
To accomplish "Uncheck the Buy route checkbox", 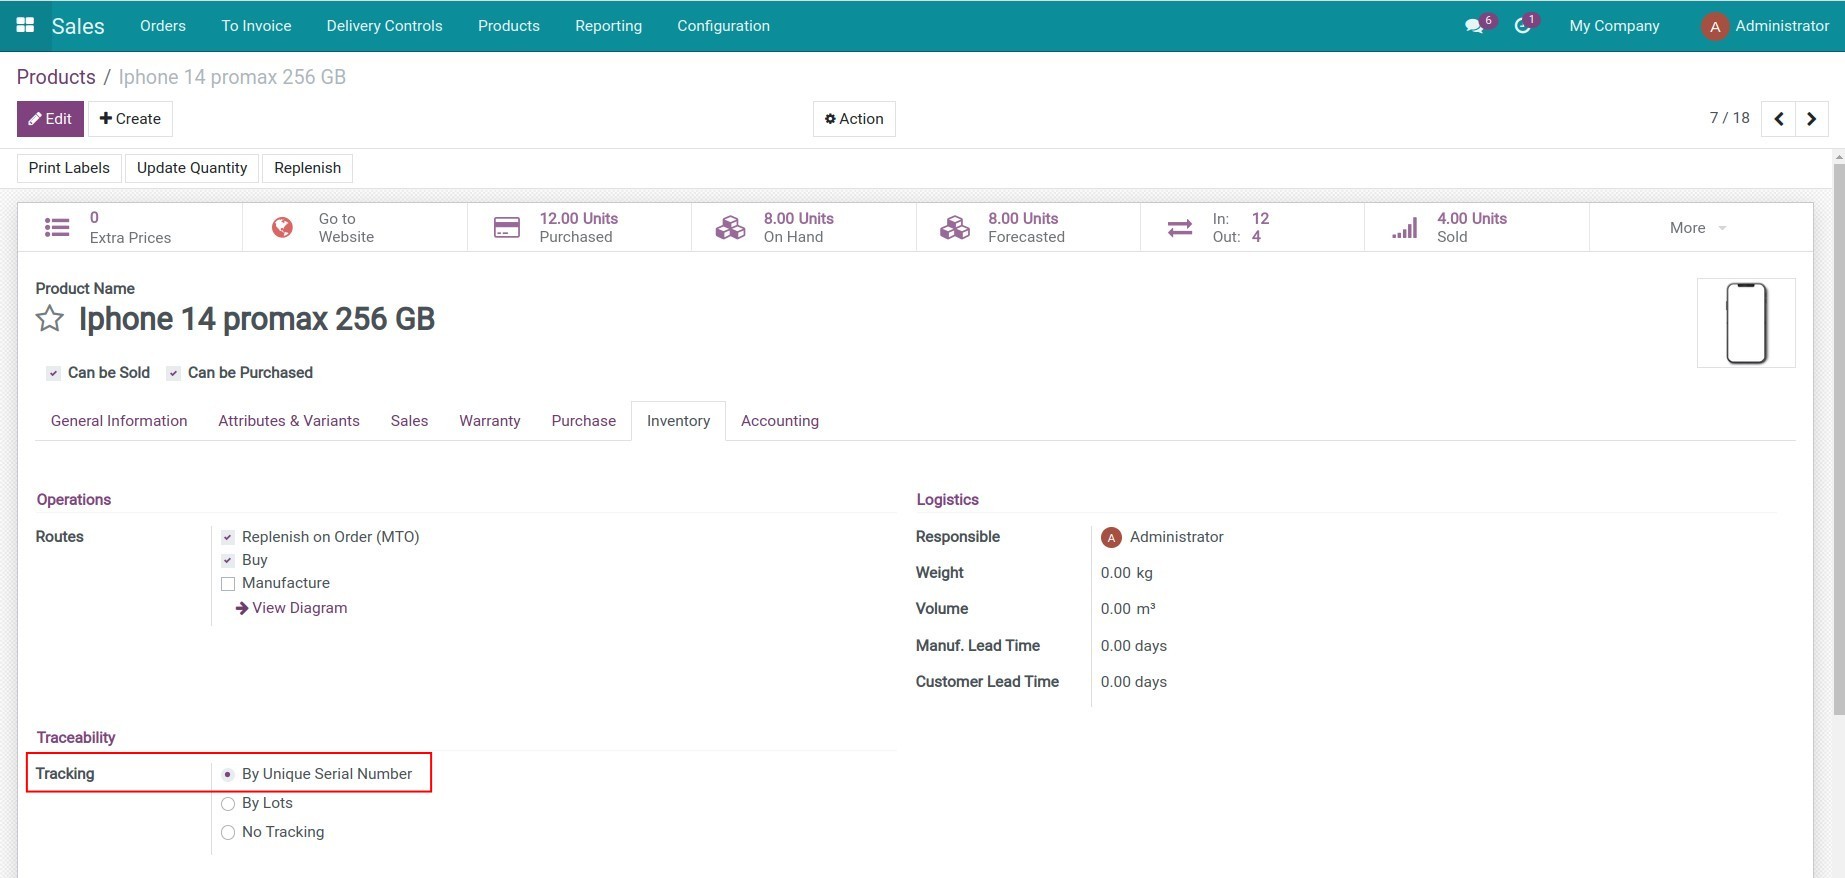I will pos(228,561).
